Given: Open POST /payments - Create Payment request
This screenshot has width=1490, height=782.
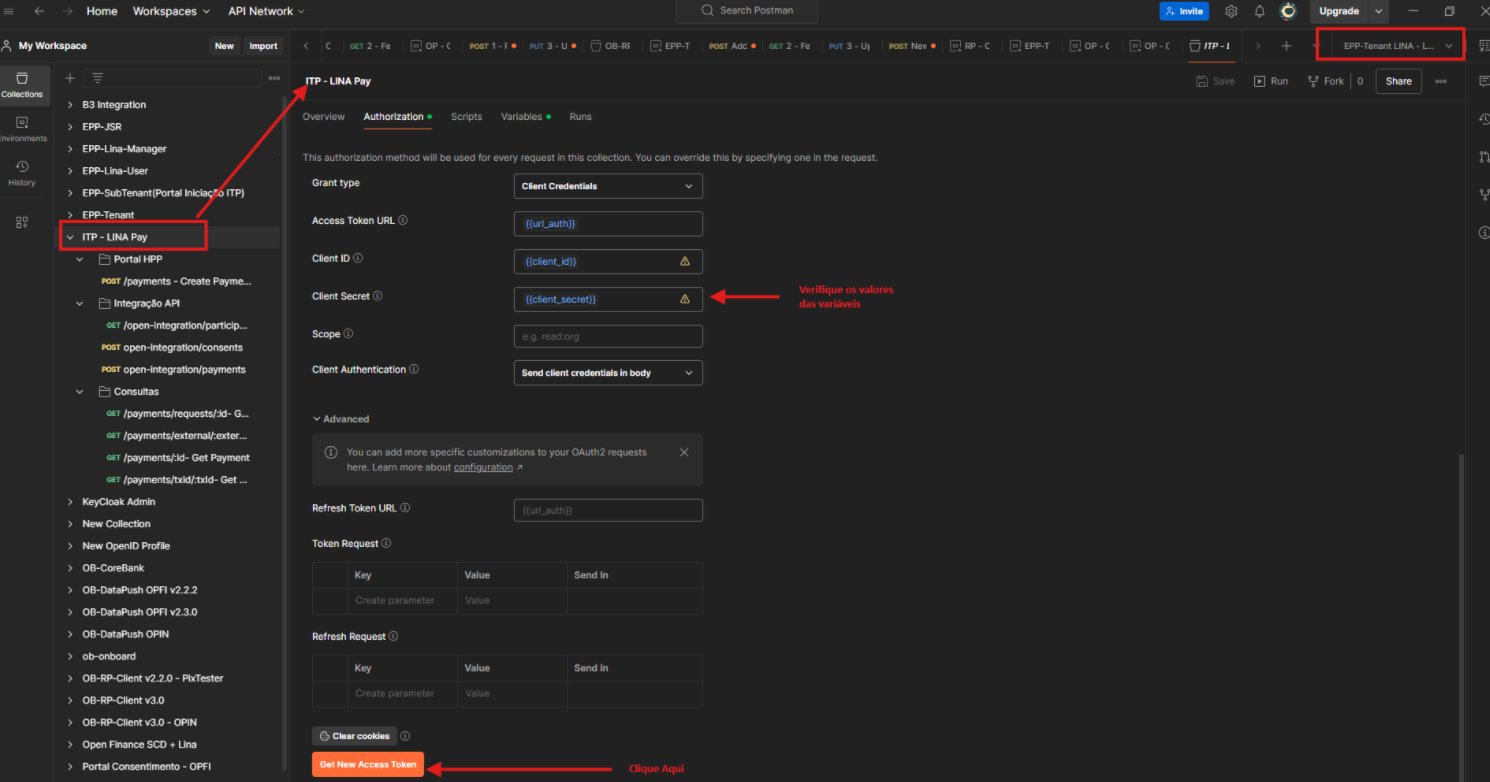Looking at the screenshot, I should (x=176, y=281).
